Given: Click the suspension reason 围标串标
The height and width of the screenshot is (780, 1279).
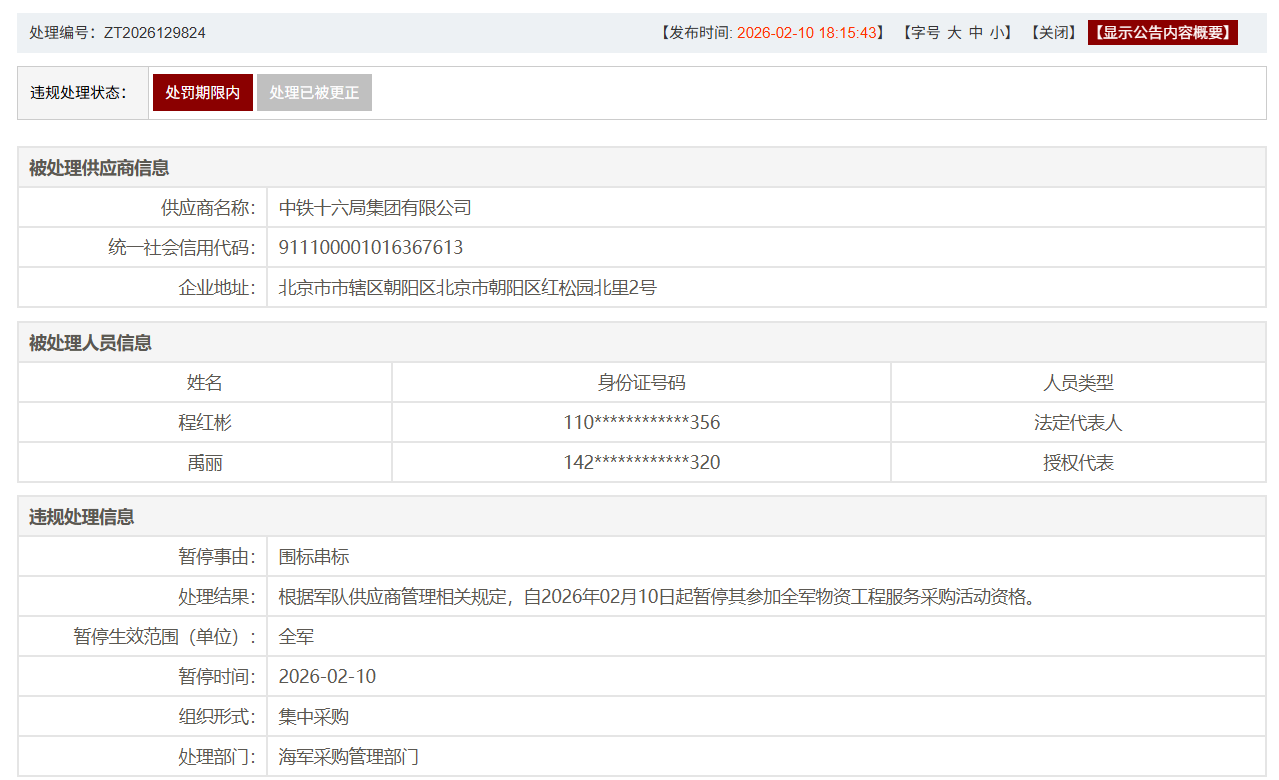Looking at the screenshot, I should pos(314,557).
